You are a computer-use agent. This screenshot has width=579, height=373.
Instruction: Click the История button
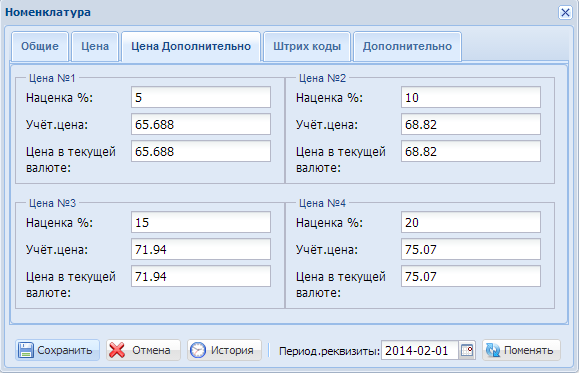[x=224, y=350]
